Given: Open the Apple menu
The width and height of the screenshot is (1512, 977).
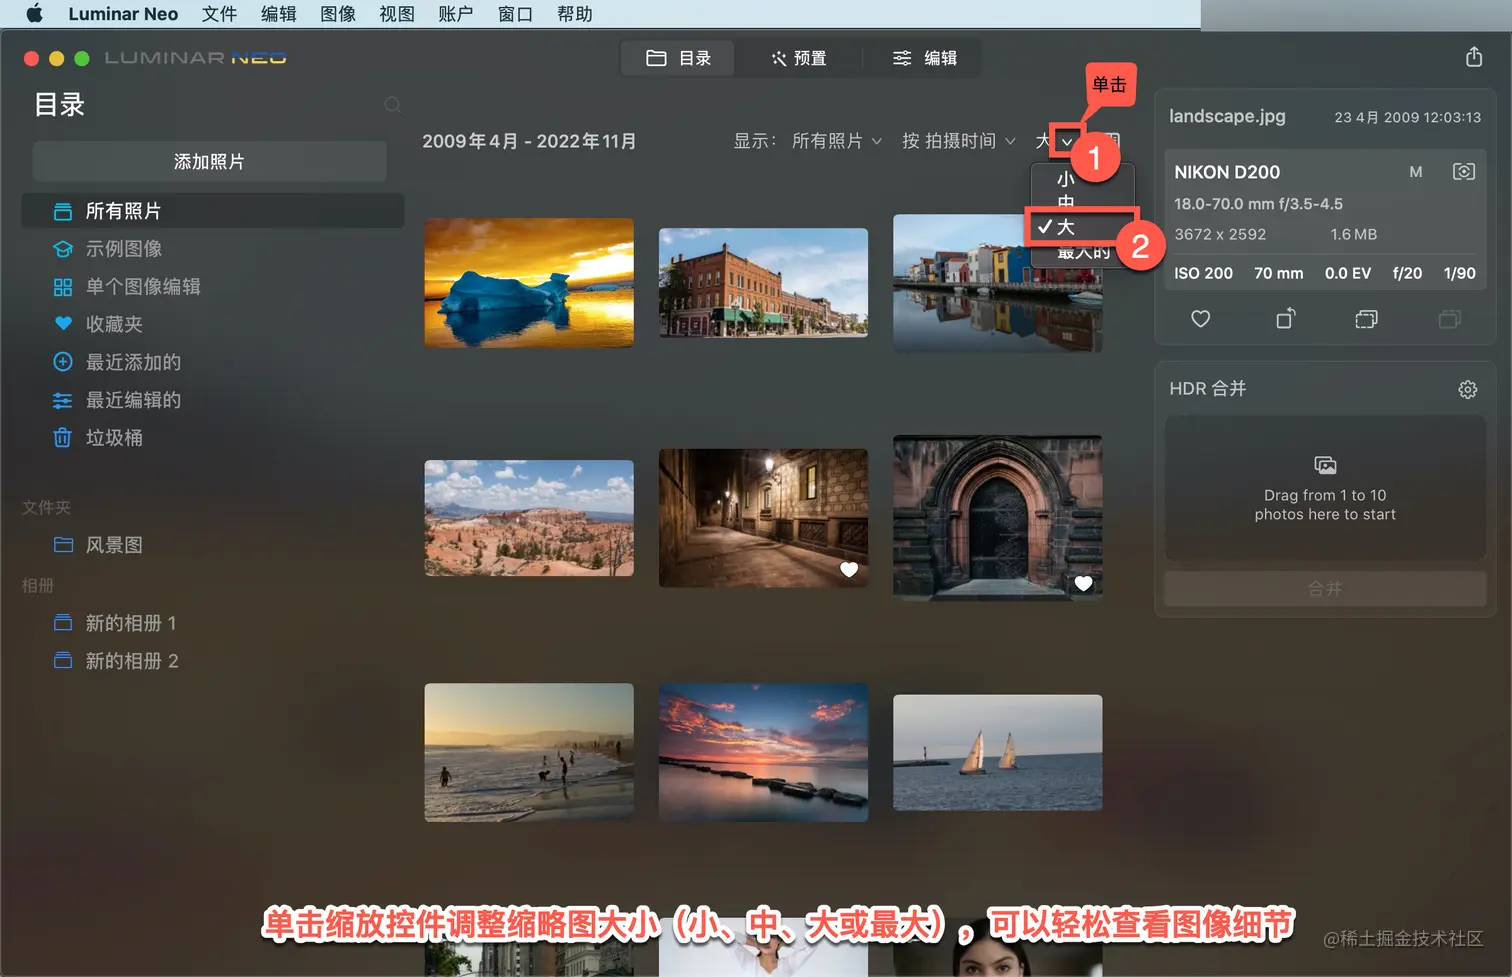Looking at the screenshot, I should click(35, 14).
